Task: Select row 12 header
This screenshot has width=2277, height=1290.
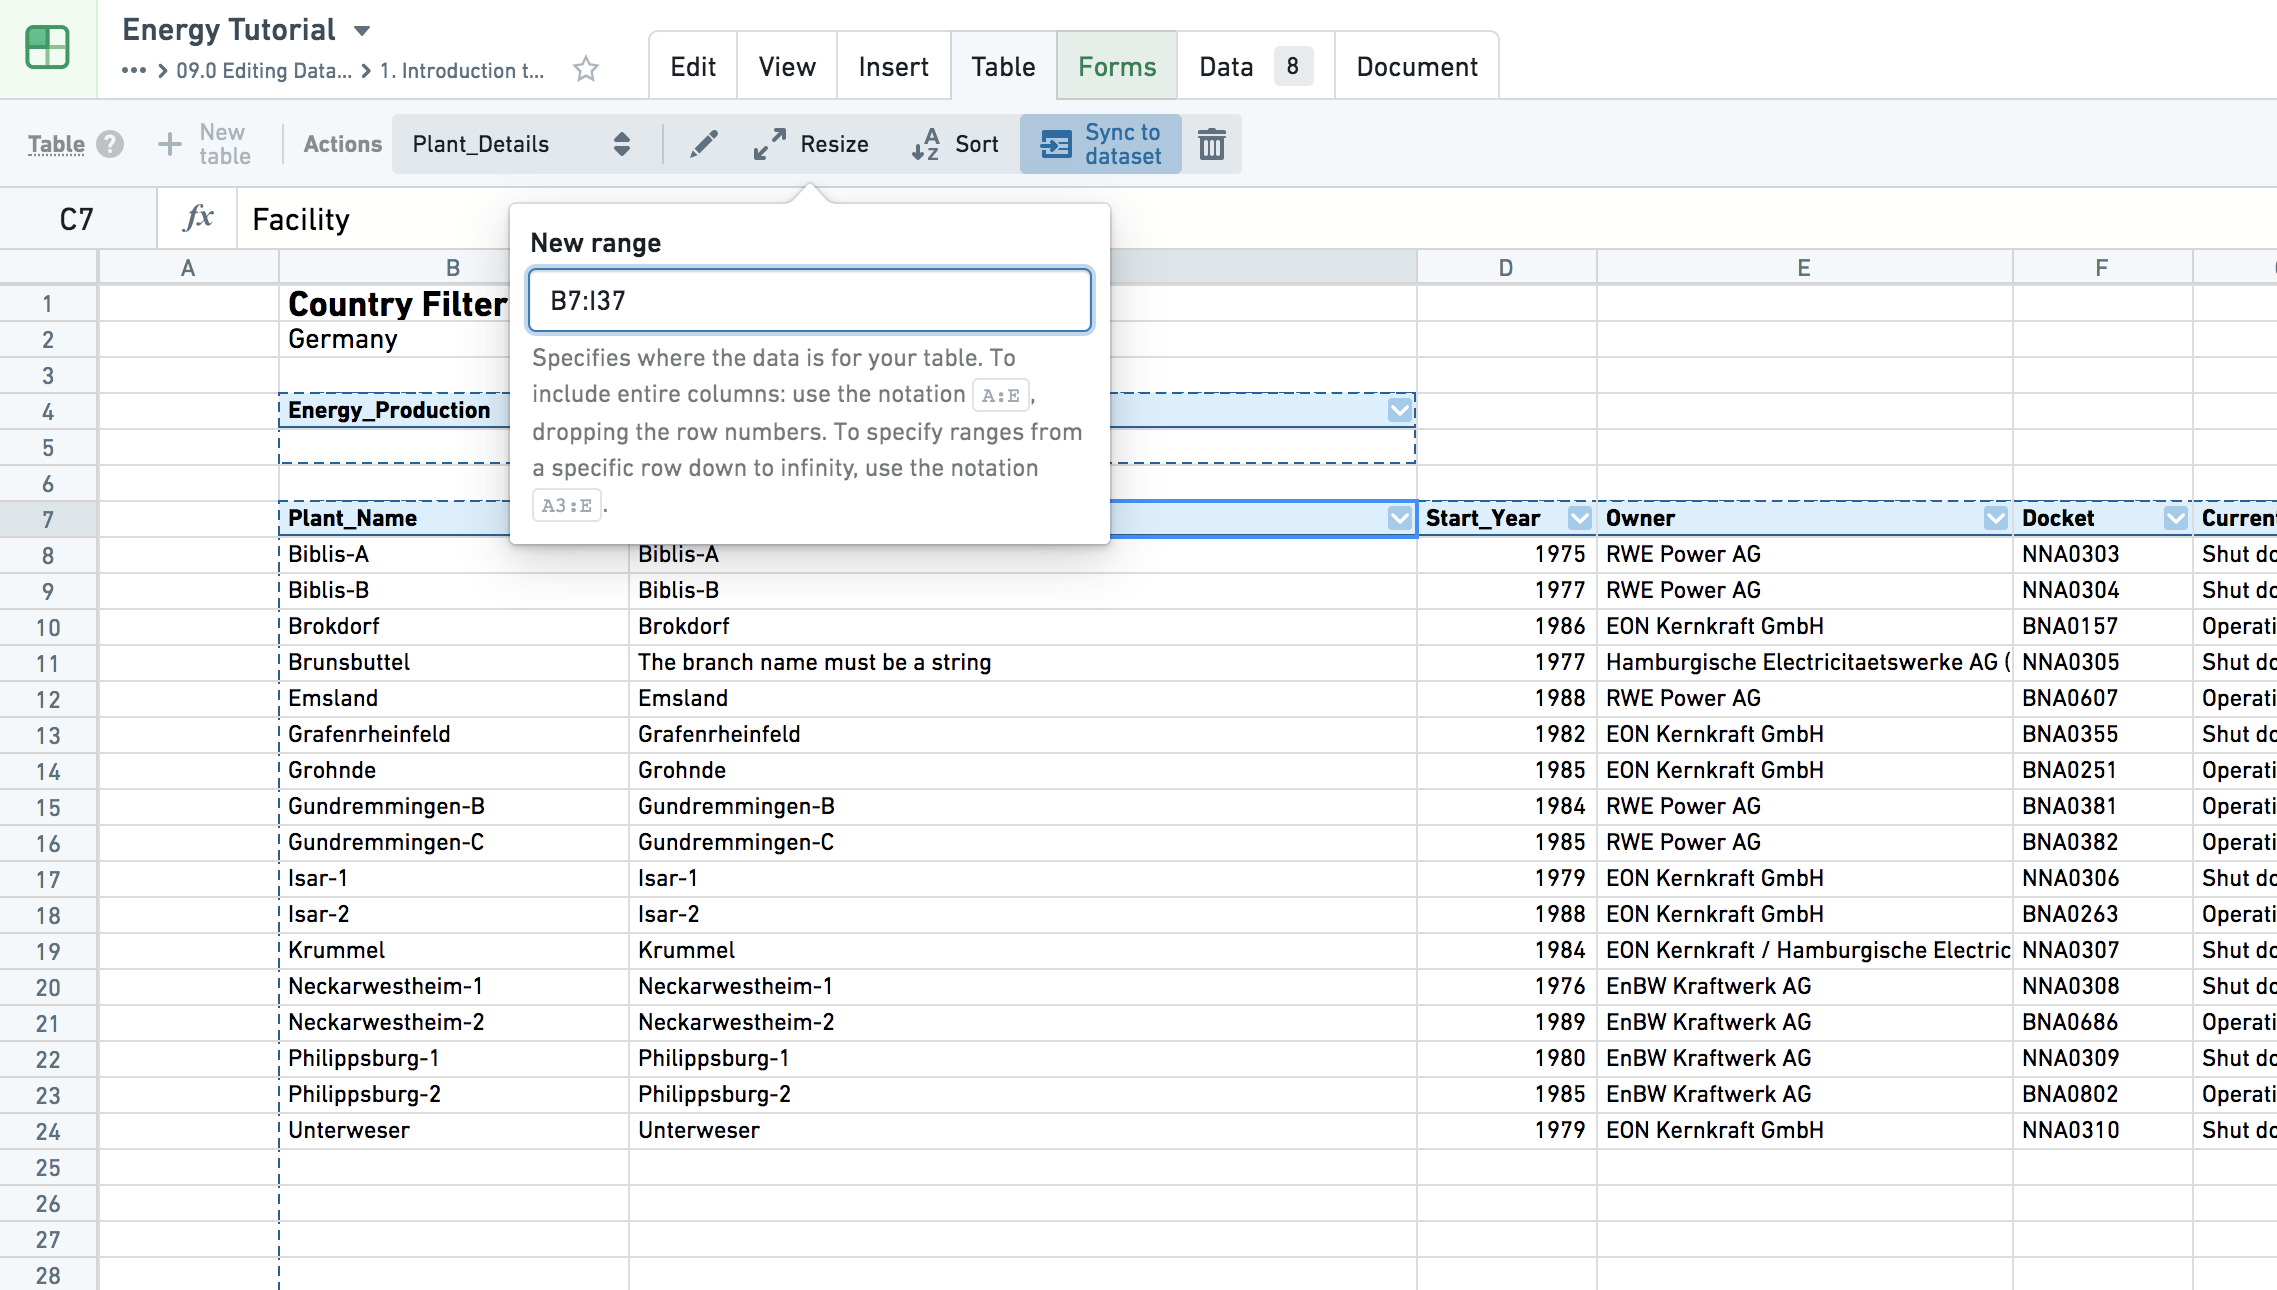Action: click(48, 699)
